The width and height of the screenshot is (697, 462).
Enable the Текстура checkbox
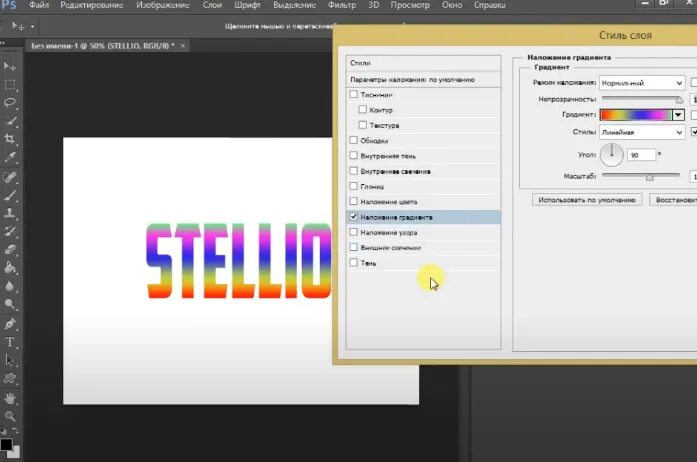point(363,125)
